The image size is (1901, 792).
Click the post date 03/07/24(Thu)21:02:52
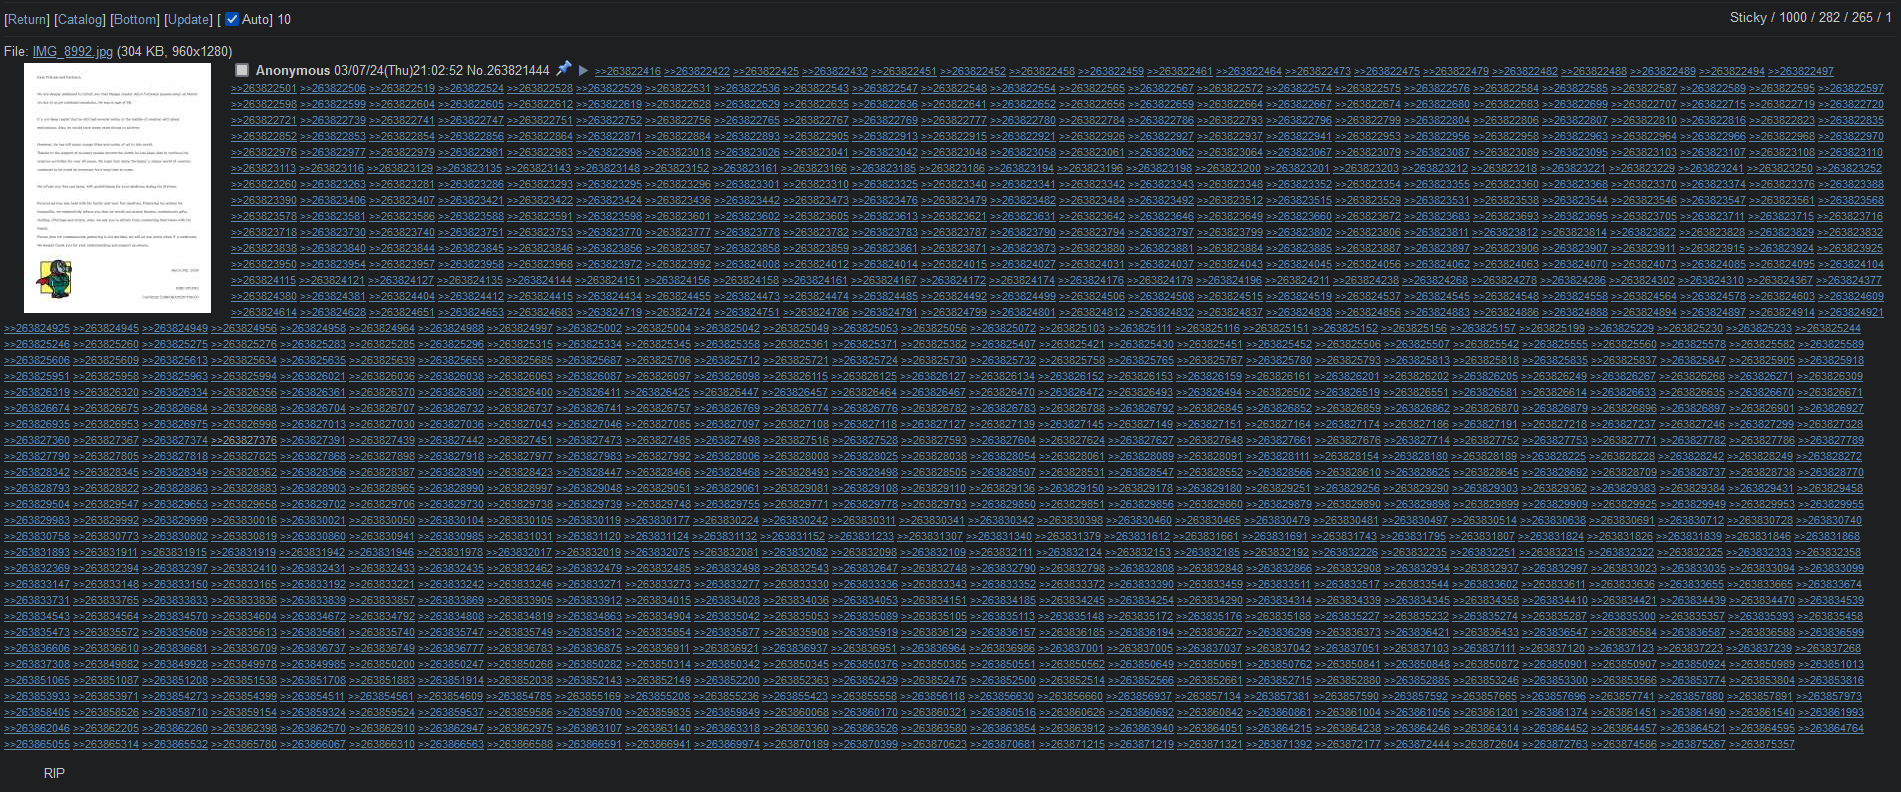(399, 70)
